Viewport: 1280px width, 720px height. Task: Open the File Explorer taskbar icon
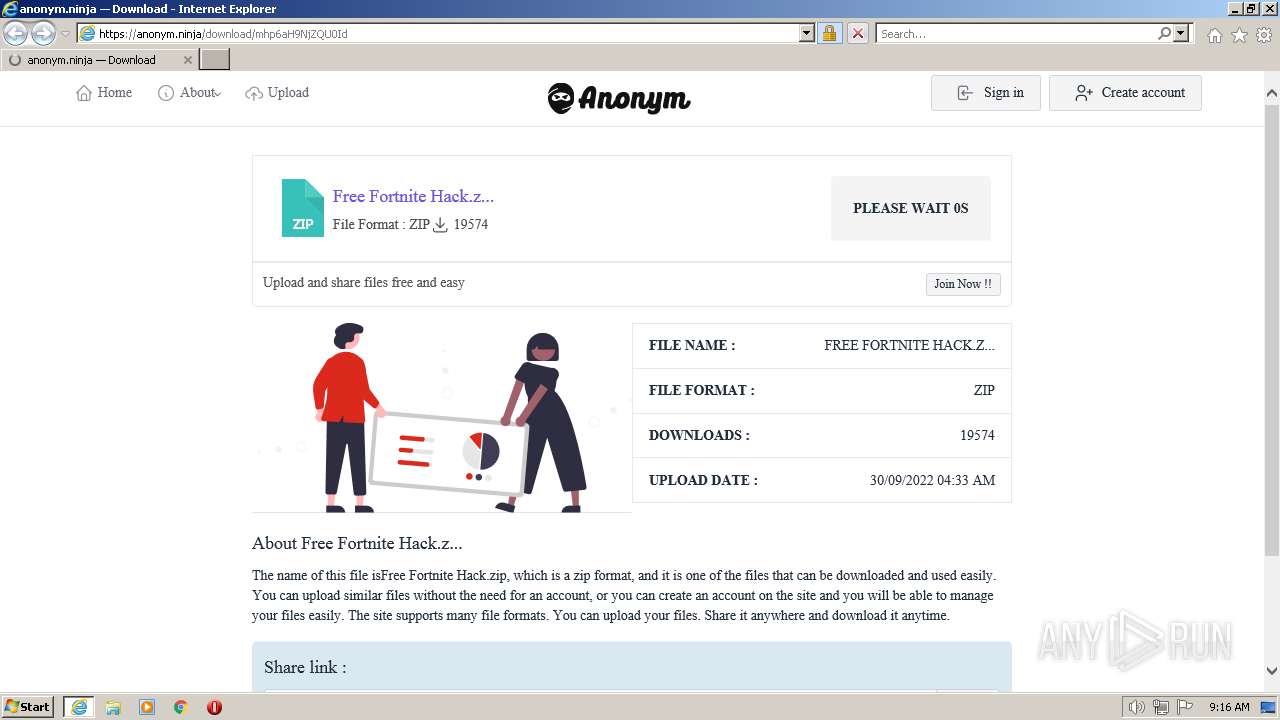(113, 707)
